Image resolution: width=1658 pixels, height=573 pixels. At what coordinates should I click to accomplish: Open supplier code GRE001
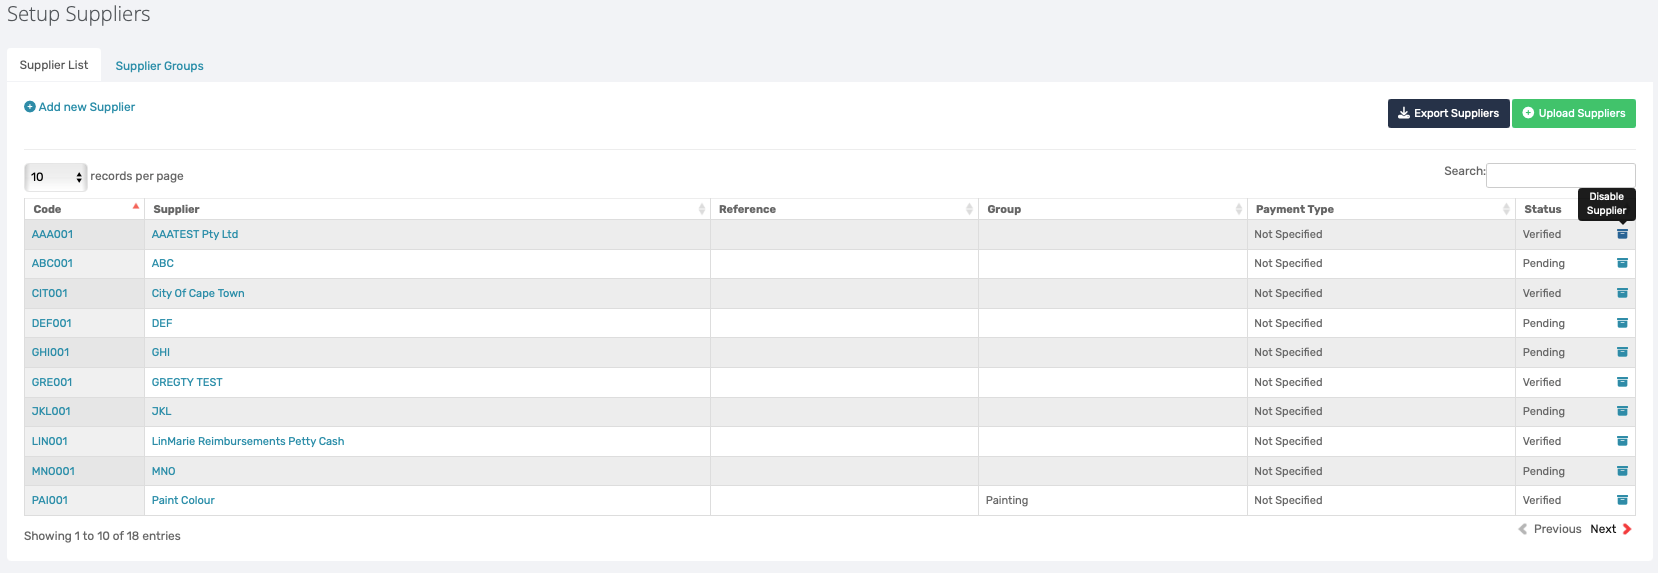point(52,382)
